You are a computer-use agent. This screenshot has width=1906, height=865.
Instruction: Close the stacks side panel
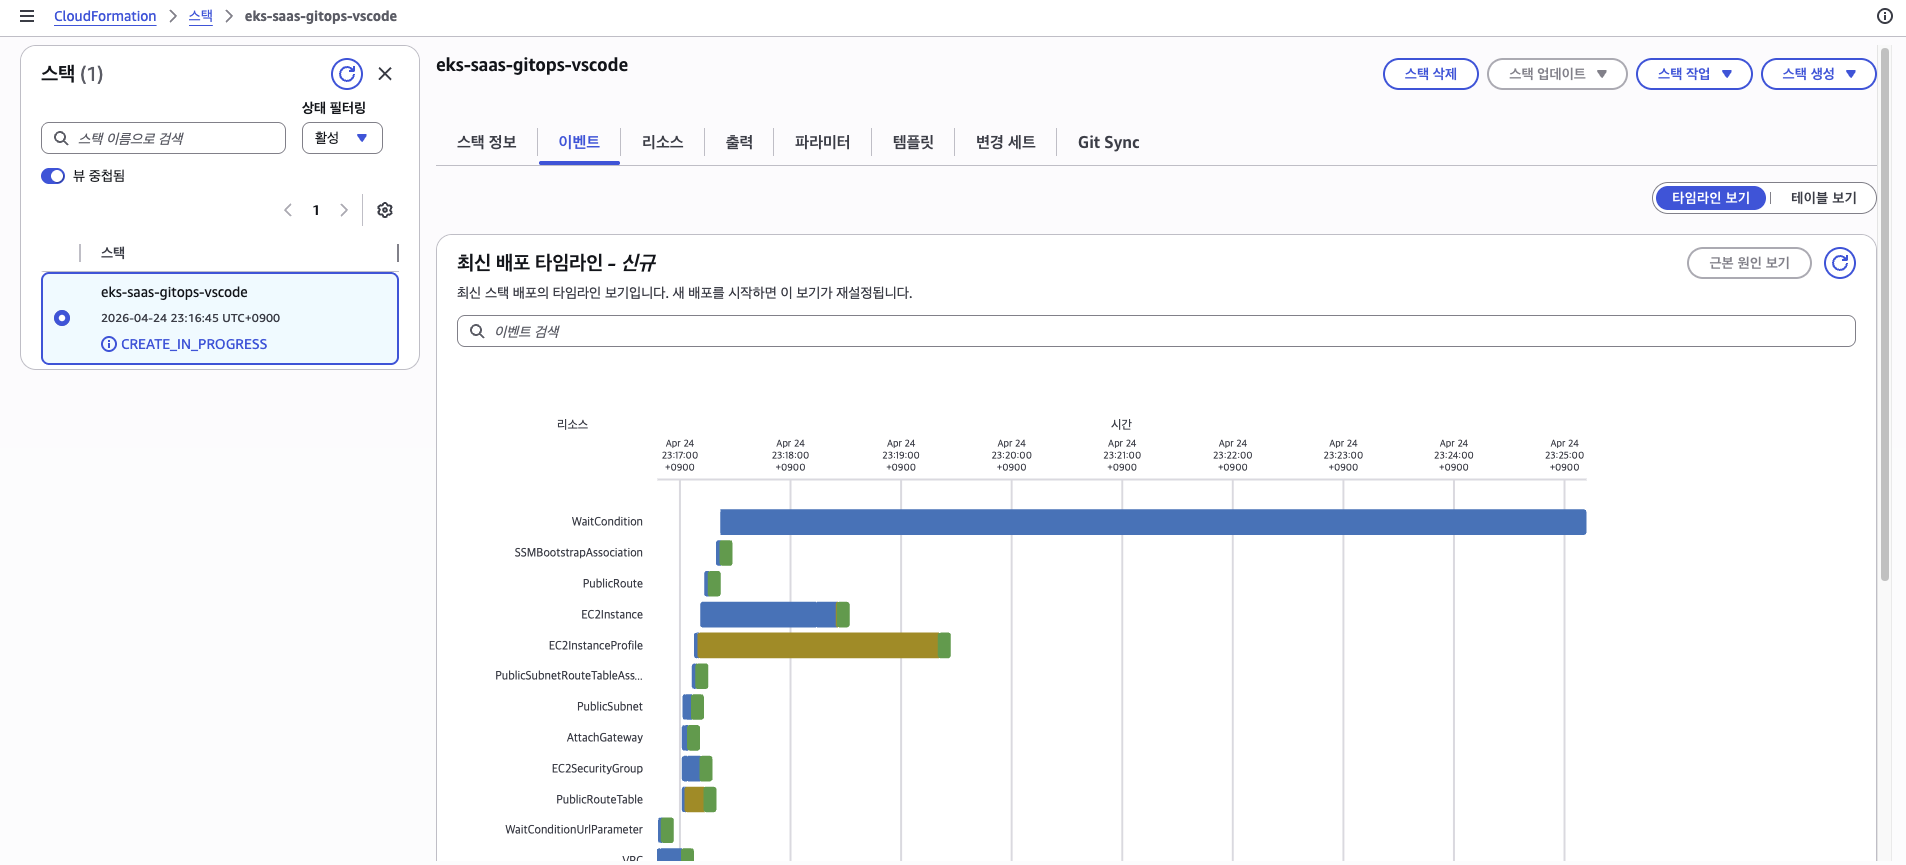(x=385, y=74)
